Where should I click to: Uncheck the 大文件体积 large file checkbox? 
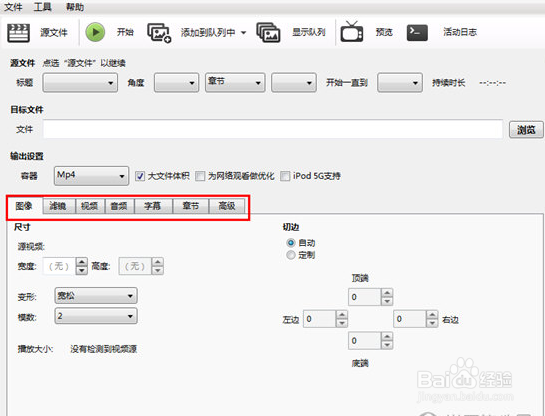pyautogui.click(x=140, y=176)
